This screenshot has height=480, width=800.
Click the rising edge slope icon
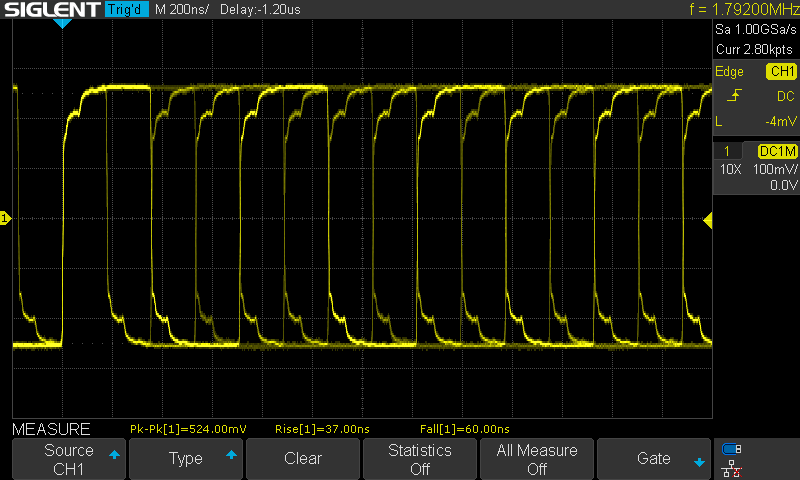[734, 96]
